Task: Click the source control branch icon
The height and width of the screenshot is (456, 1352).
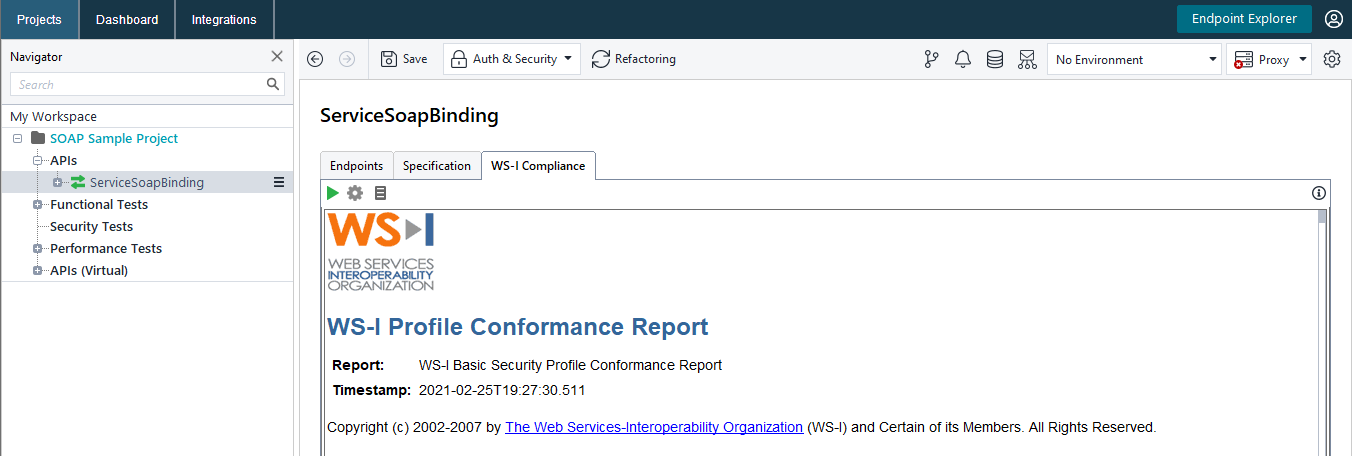Action: (x=932, y=59)
